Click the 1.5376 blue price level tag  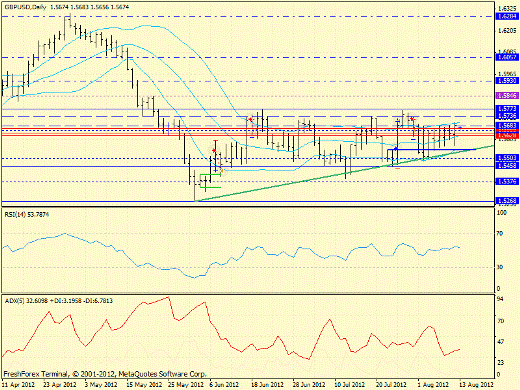[507, 181]
